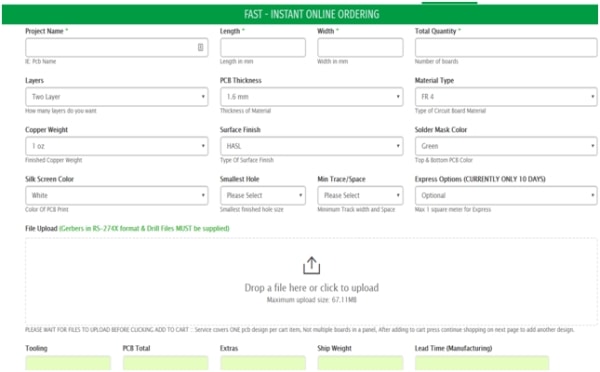
Task: Click the 'Type of Circuit Board Material' hint
Action: pos(450,111)
